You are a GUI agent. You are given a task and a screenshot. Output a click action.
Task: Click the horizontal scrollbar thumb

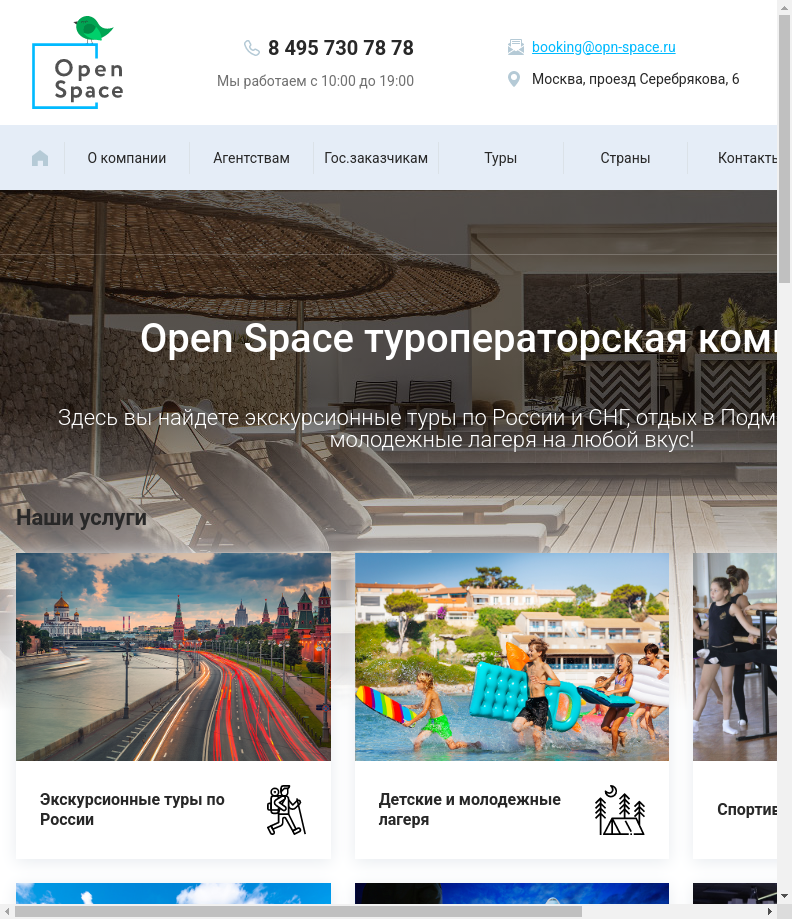(298, 911)
